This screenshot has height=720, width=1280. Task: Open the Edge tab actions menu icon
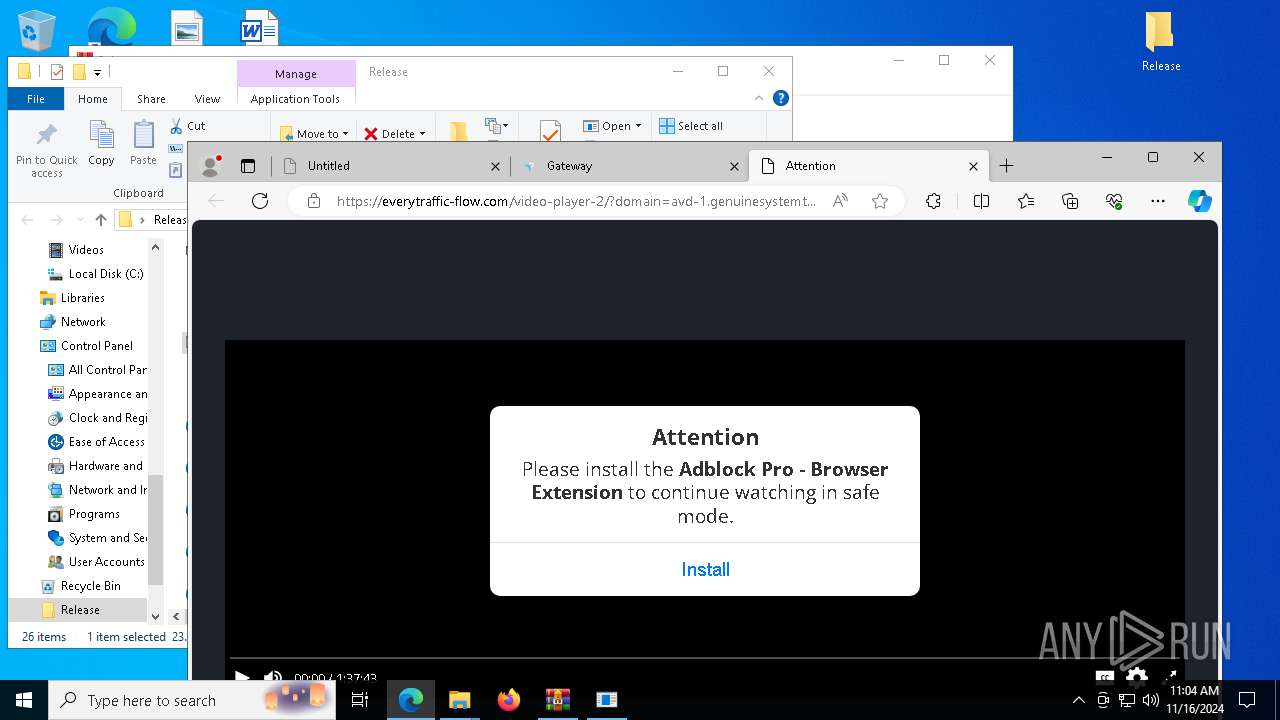click(248, 166)
